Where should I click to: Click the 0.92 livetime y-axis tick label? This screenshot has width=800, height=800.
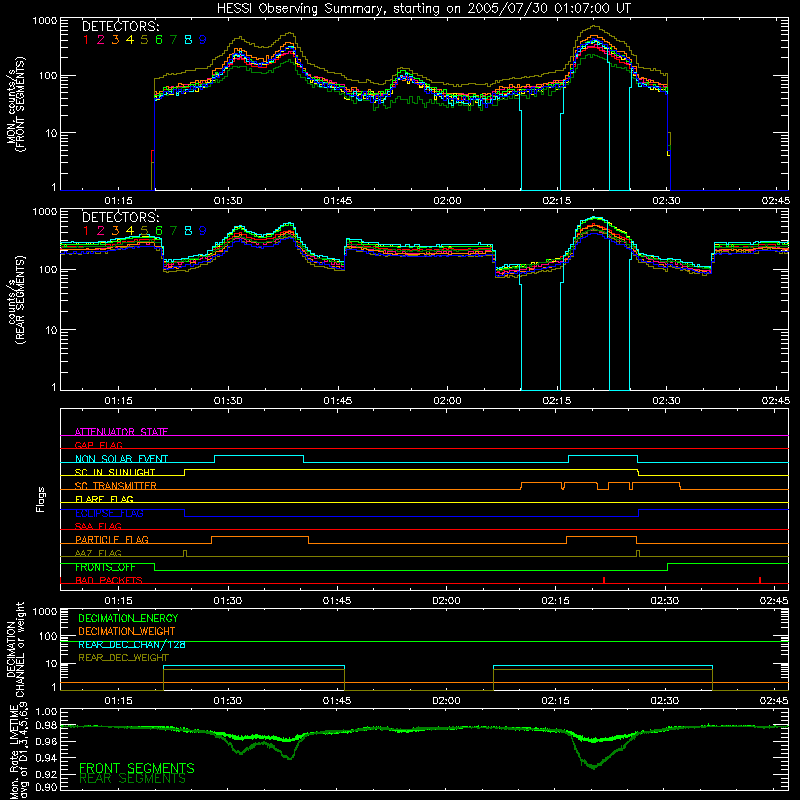(x=46, y=773)
